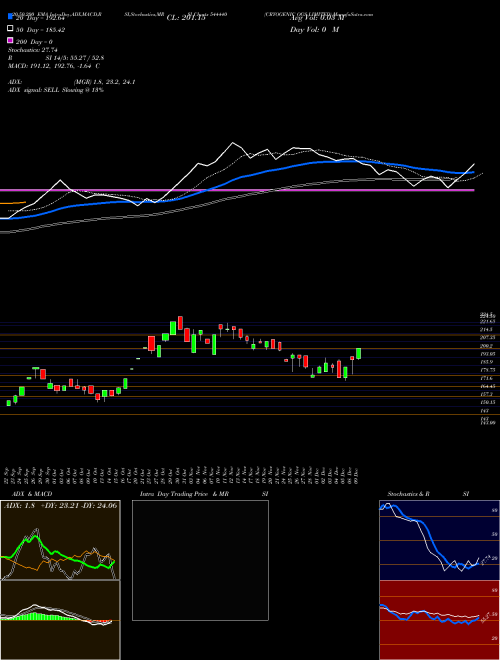Open the ADX indicator chart panel

(x=60, y=540)
